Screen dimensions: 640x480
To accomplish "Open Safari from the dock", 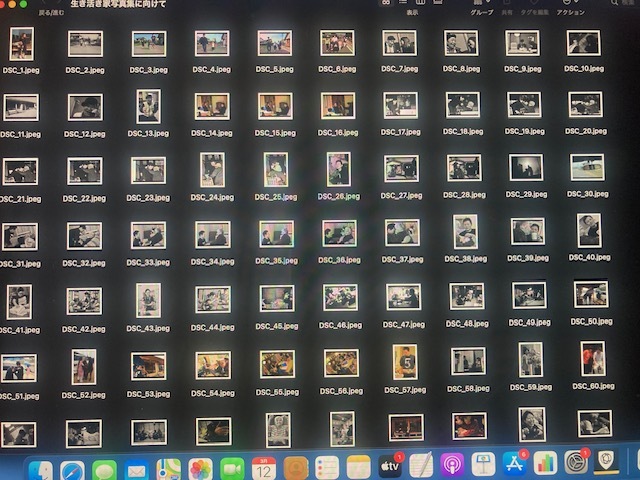I will (x=72, y=469).
